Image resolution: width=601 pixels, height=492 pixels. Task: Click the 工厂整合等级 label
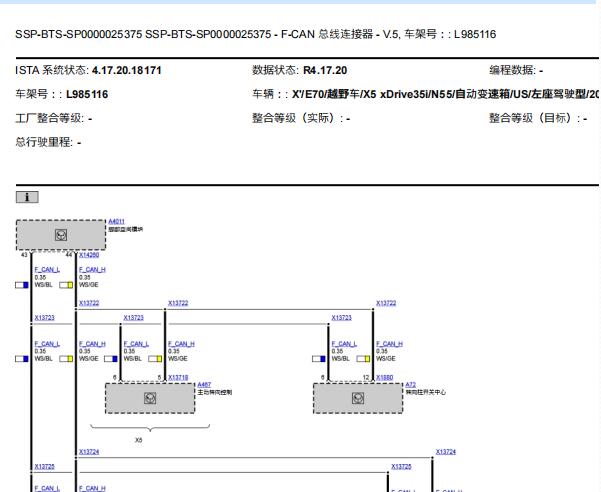[x=48, y=118]
